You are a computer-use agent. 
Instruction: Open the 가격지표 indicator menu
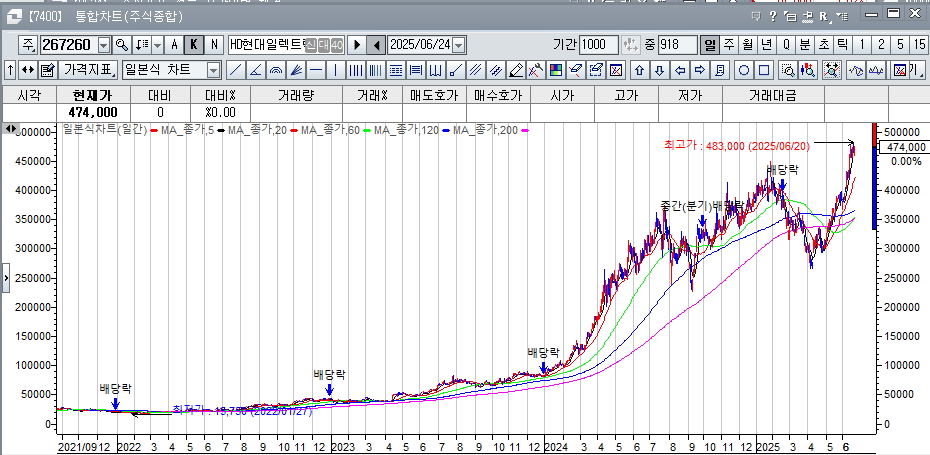click(88, 70)
